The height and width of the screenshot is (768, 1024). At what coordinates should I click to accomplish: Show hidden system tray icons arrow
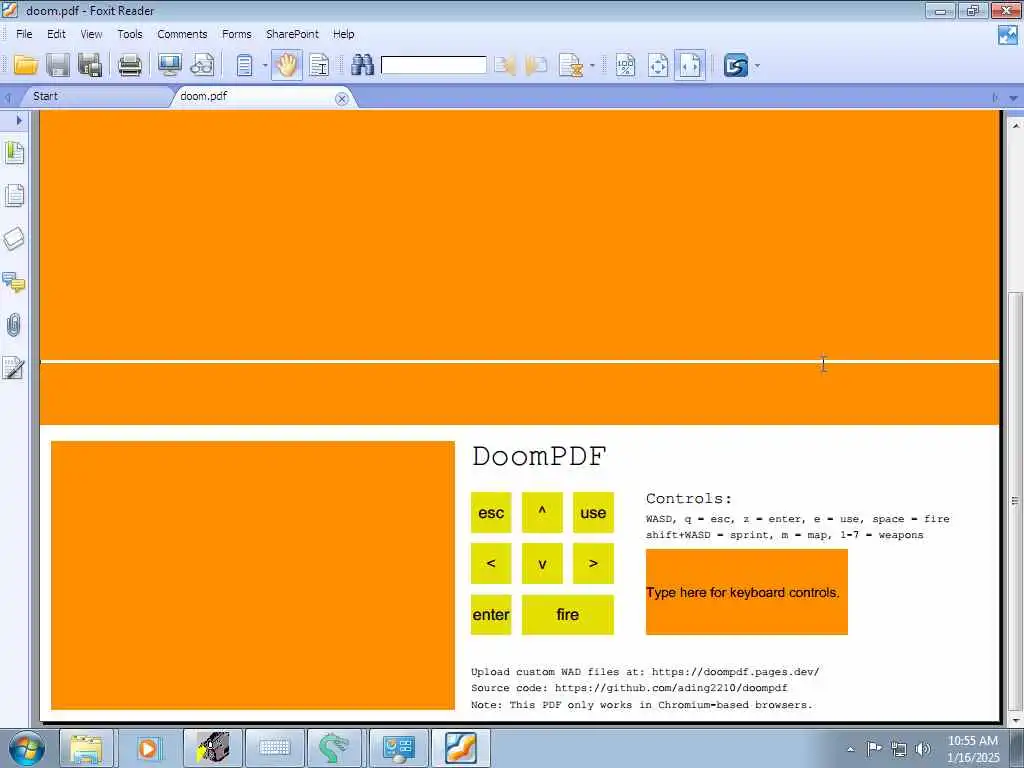(850, 749)
